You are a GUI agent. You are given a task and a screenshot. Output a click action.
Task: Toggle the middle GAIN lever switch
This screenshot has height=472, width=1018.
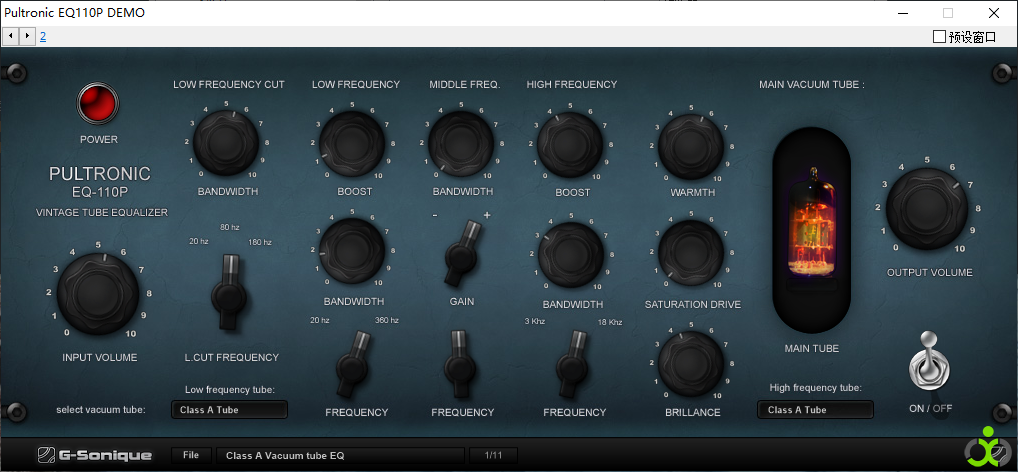pos(462,253)
